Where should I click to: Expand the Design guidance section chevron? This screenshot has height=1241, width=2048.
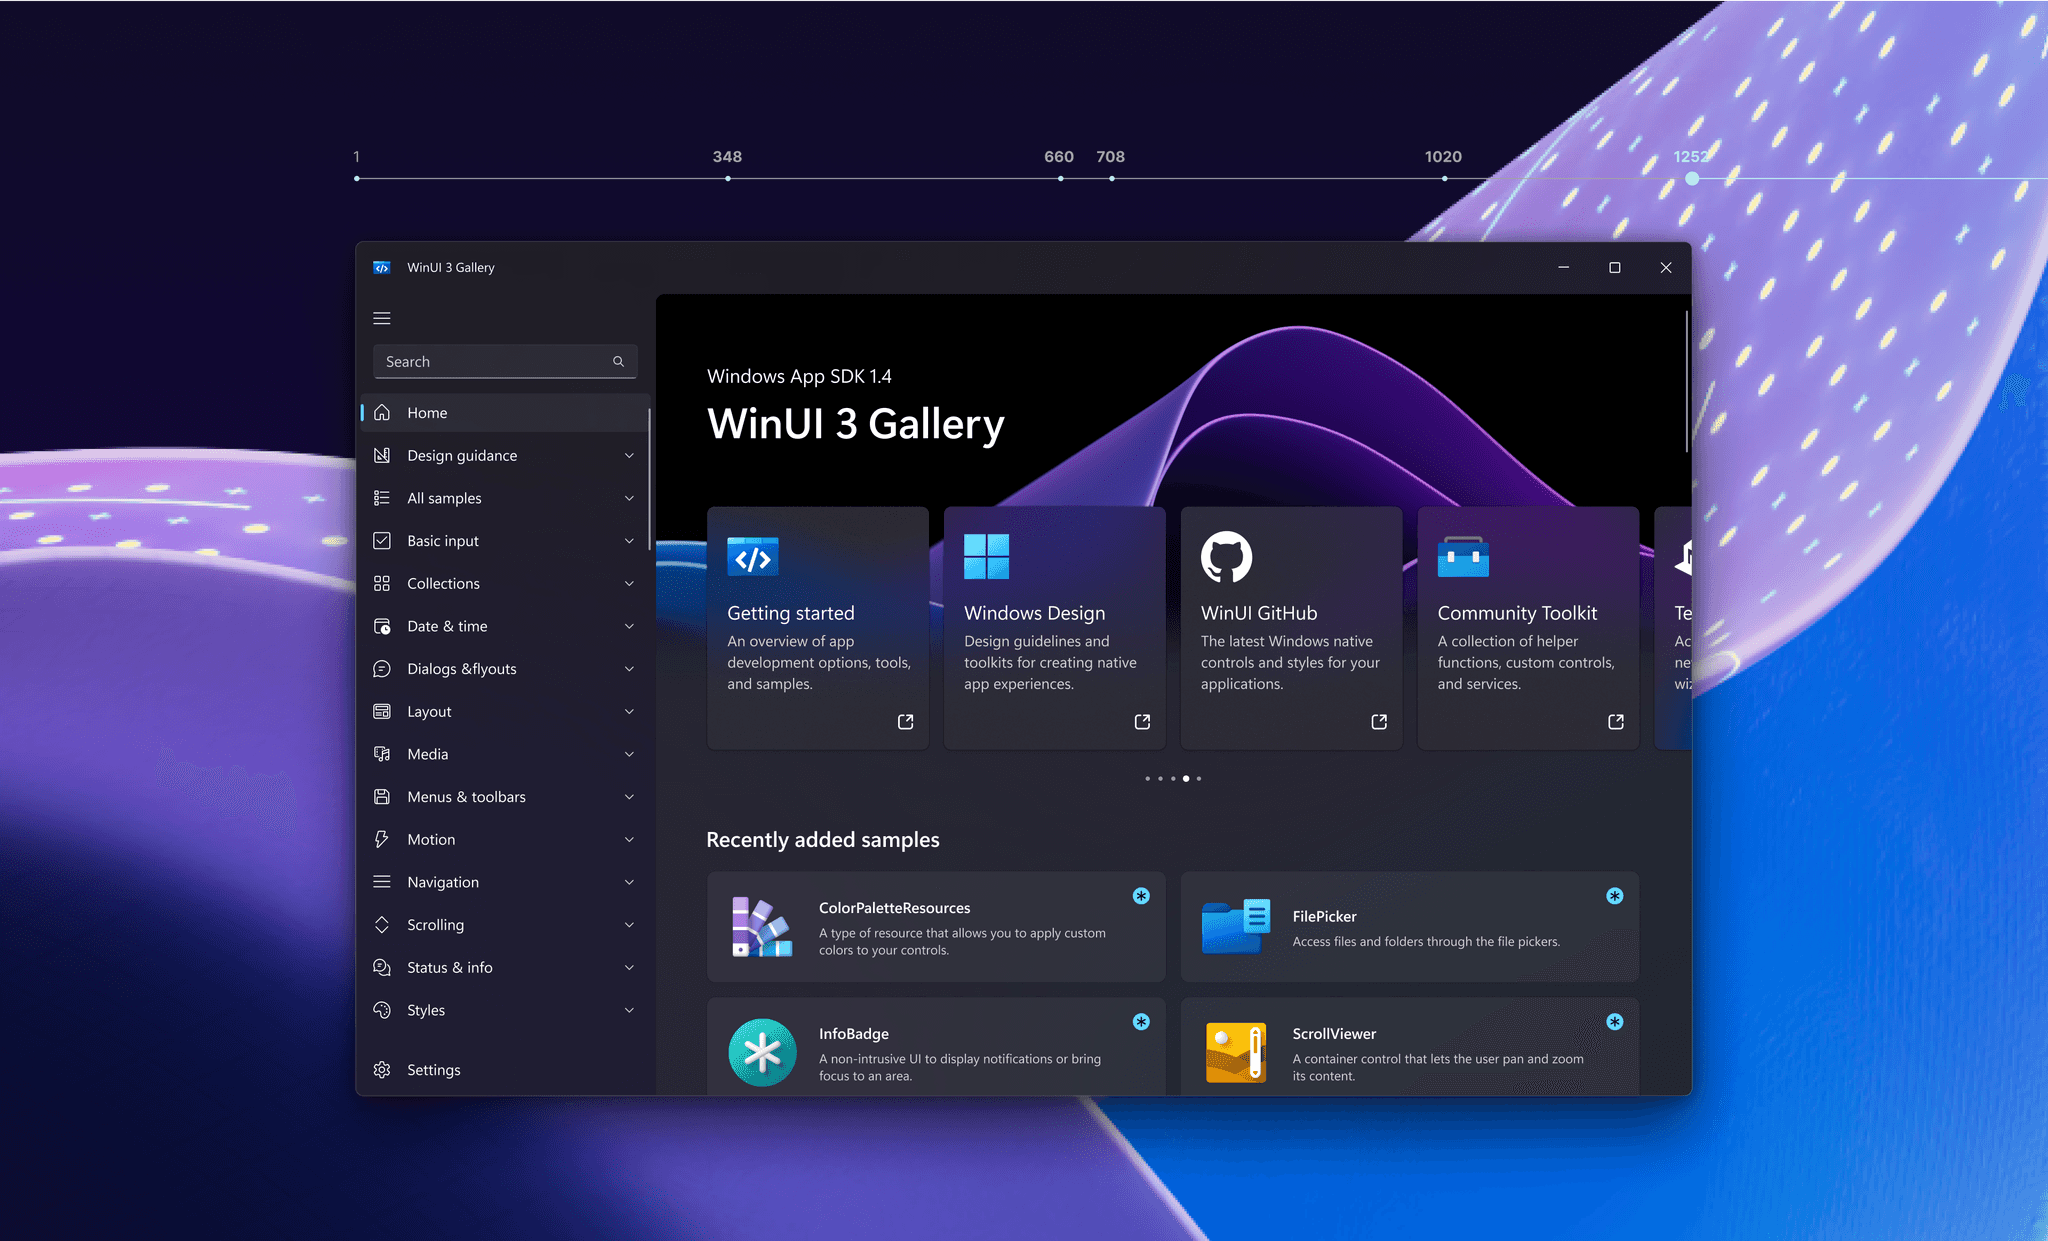click(x=629, y=455)
